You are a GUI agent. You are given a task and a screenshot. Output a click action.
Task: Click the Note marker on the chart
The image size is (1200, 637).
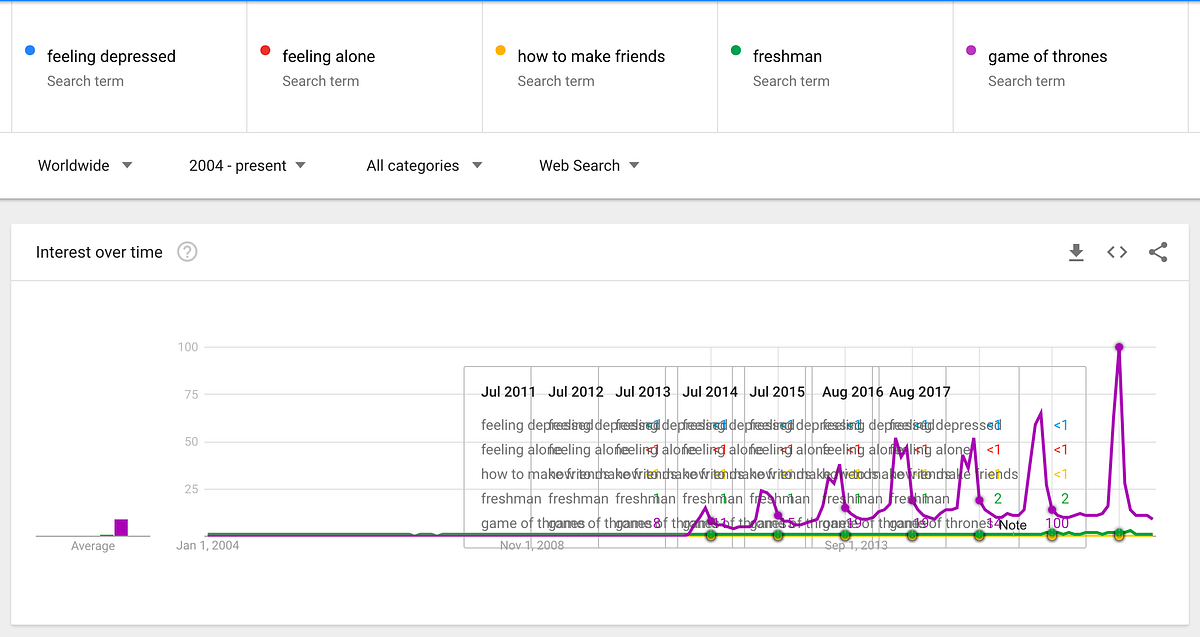click(1012, 525)
